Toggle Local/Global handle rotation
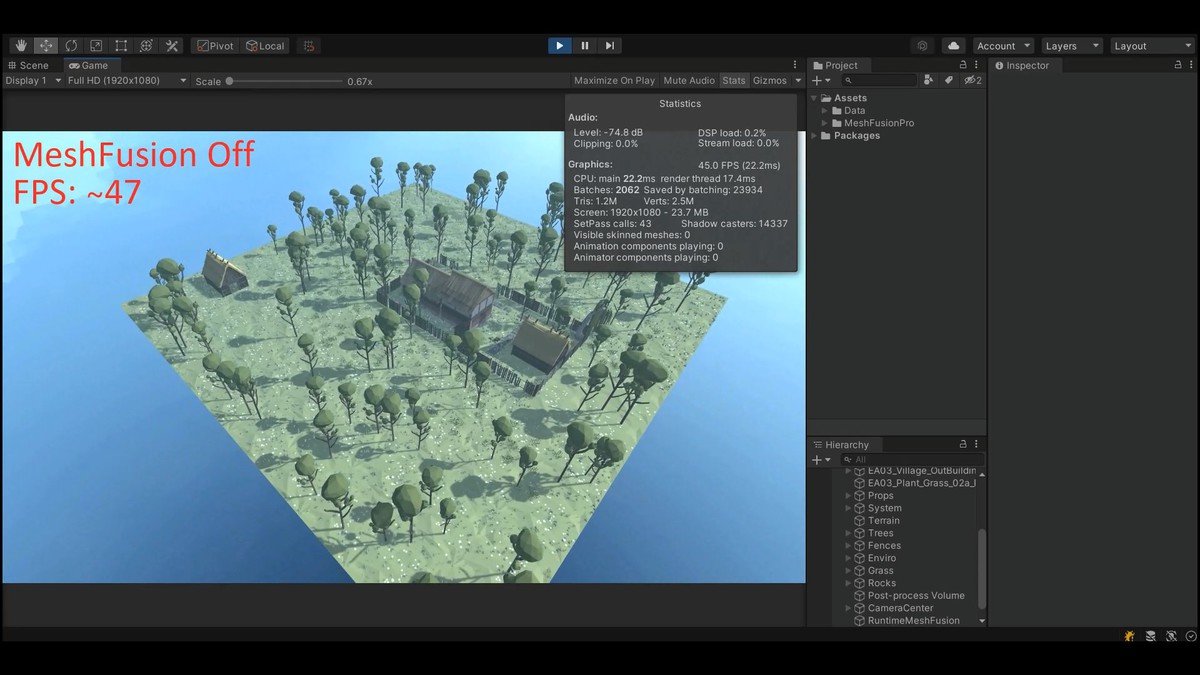Image resolution: width=1200 pixels, height=675 pixels. (x=265, y=46)
